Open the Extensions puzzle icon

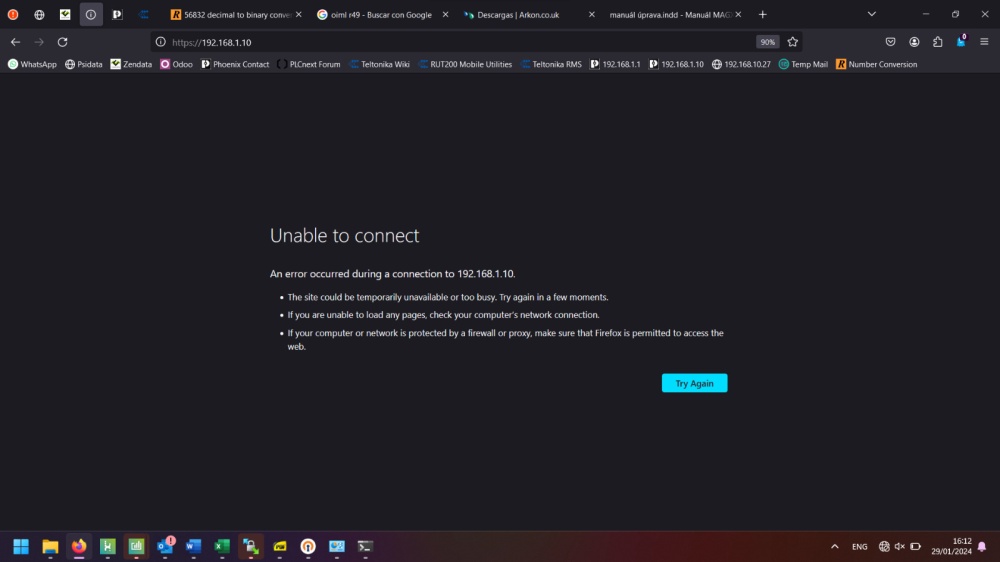937,42
